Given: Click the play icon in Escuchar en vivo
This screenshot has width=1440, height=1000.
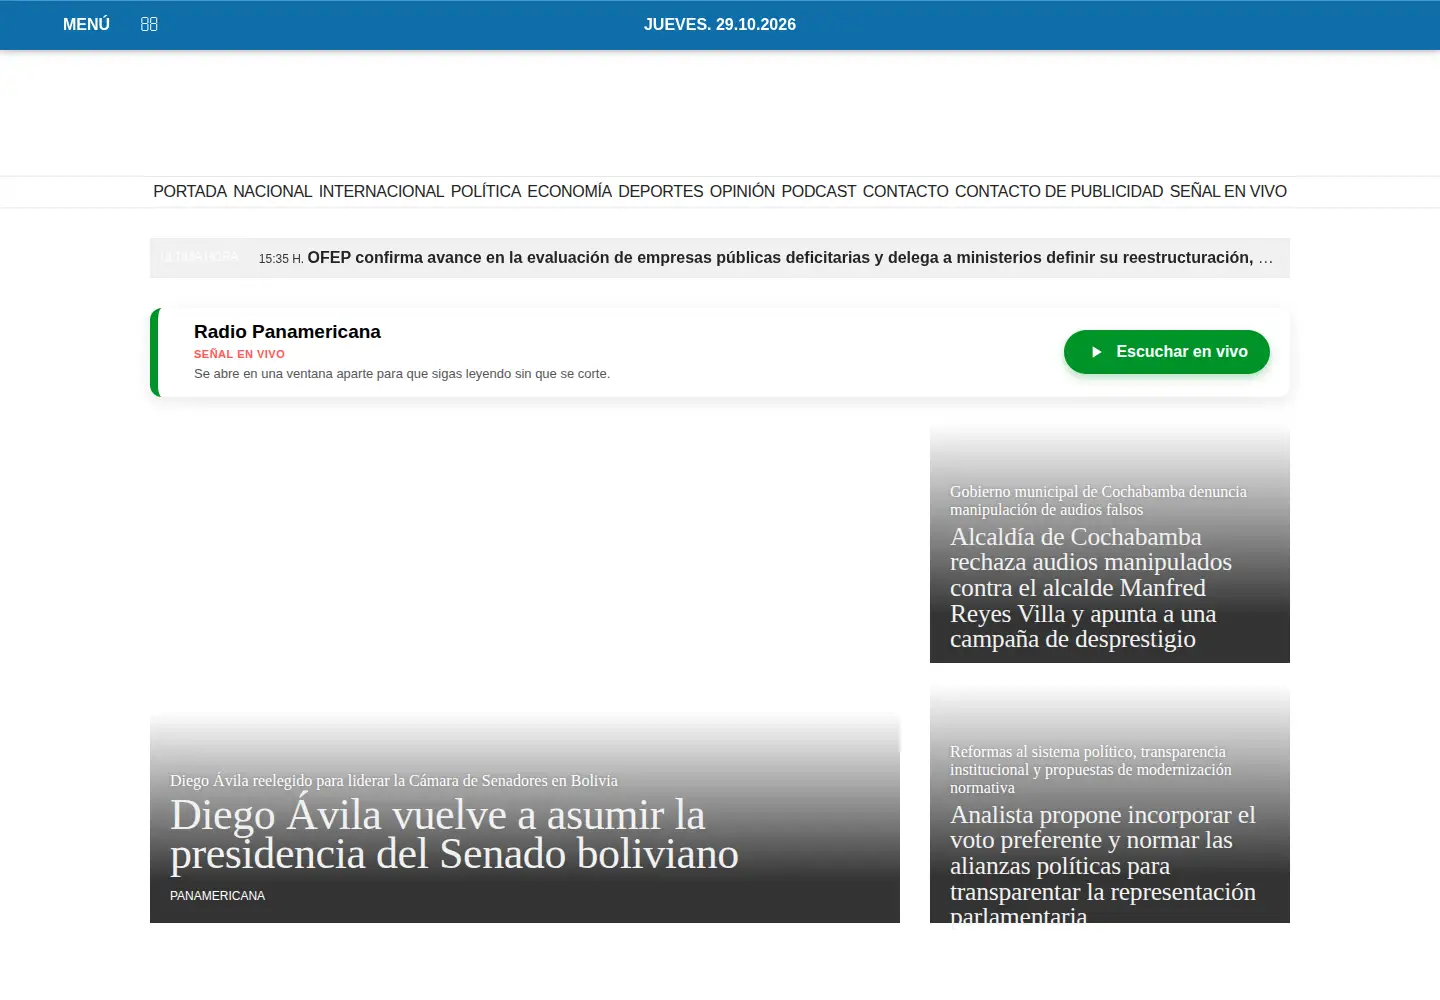Looking at the screenshot, I should (1096, 352).
